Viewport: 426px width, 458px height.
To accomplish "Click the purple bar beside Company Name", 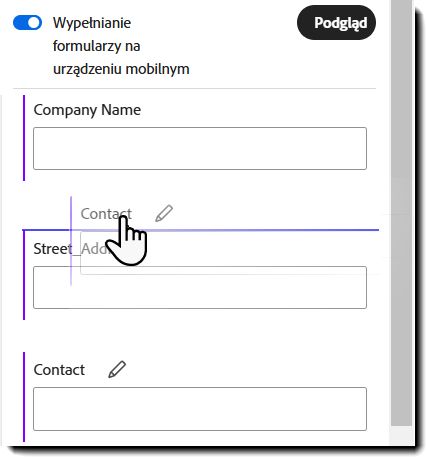I will tap(24, 138).
